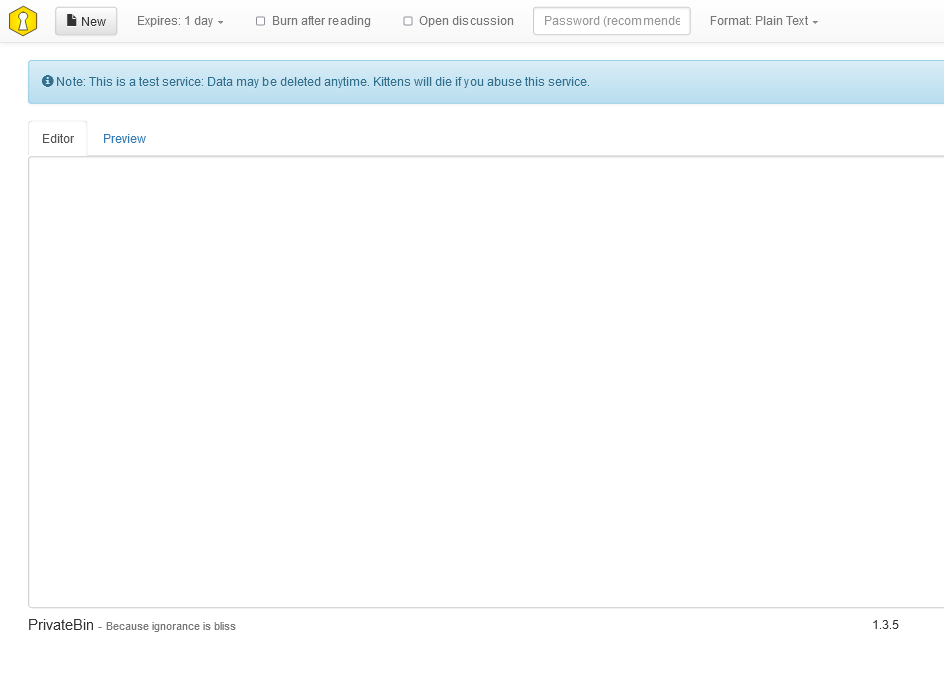This screenshot has height=676, width=944.
Task: Enable the Open discussion checkbox
Action: pyautogui.click(x=408, y=21)
